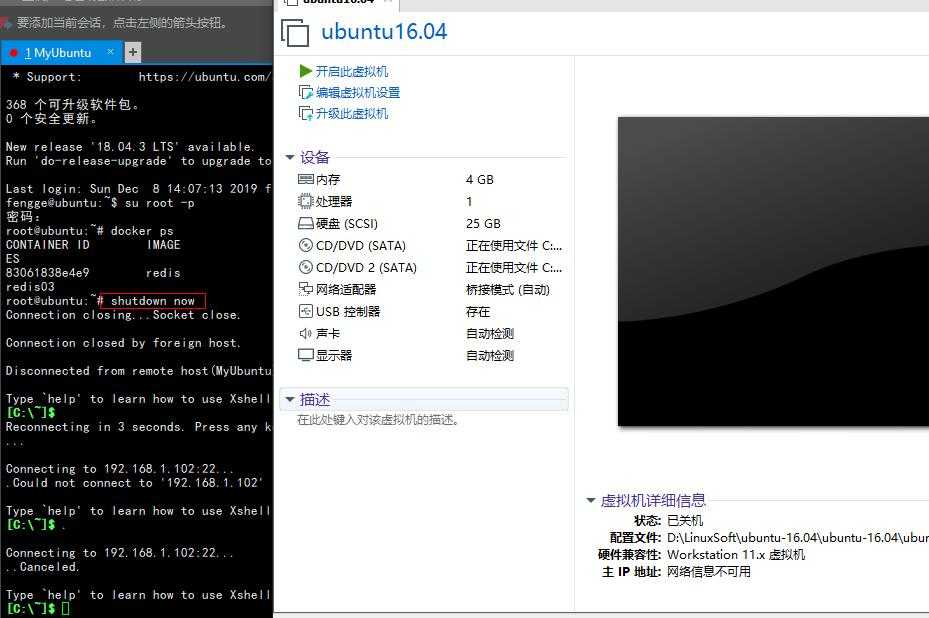
Task: Select the processor (处理器) chip icon
Action: pos(305,201)
